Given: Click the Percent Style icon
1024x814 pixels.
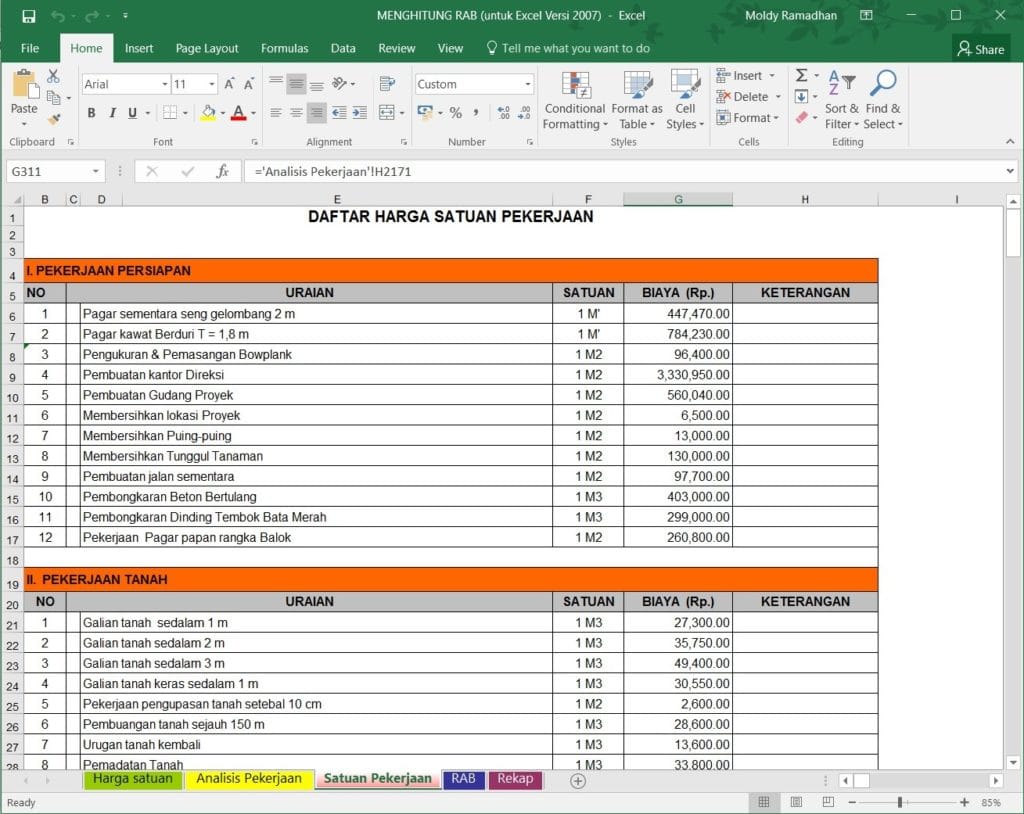Looking at the screenshot, I should [x=456, y=112].
